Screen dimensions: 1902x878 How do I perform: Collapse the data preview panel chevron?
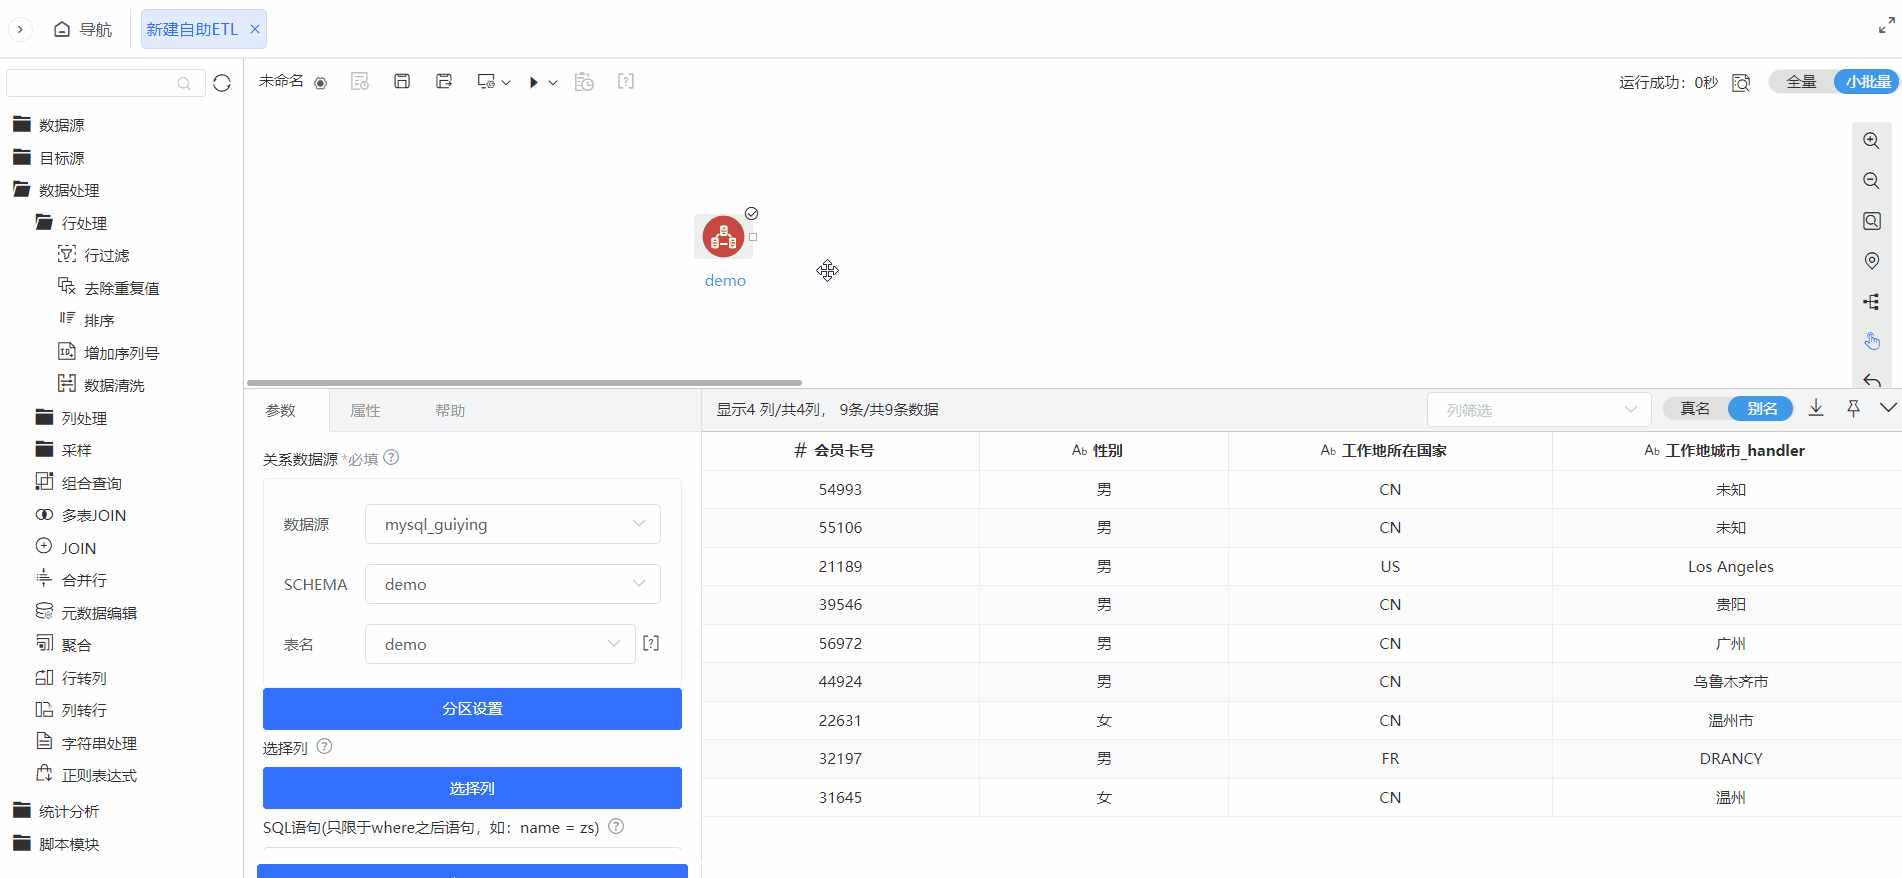pyautogui.click(x=1888, y=408)
